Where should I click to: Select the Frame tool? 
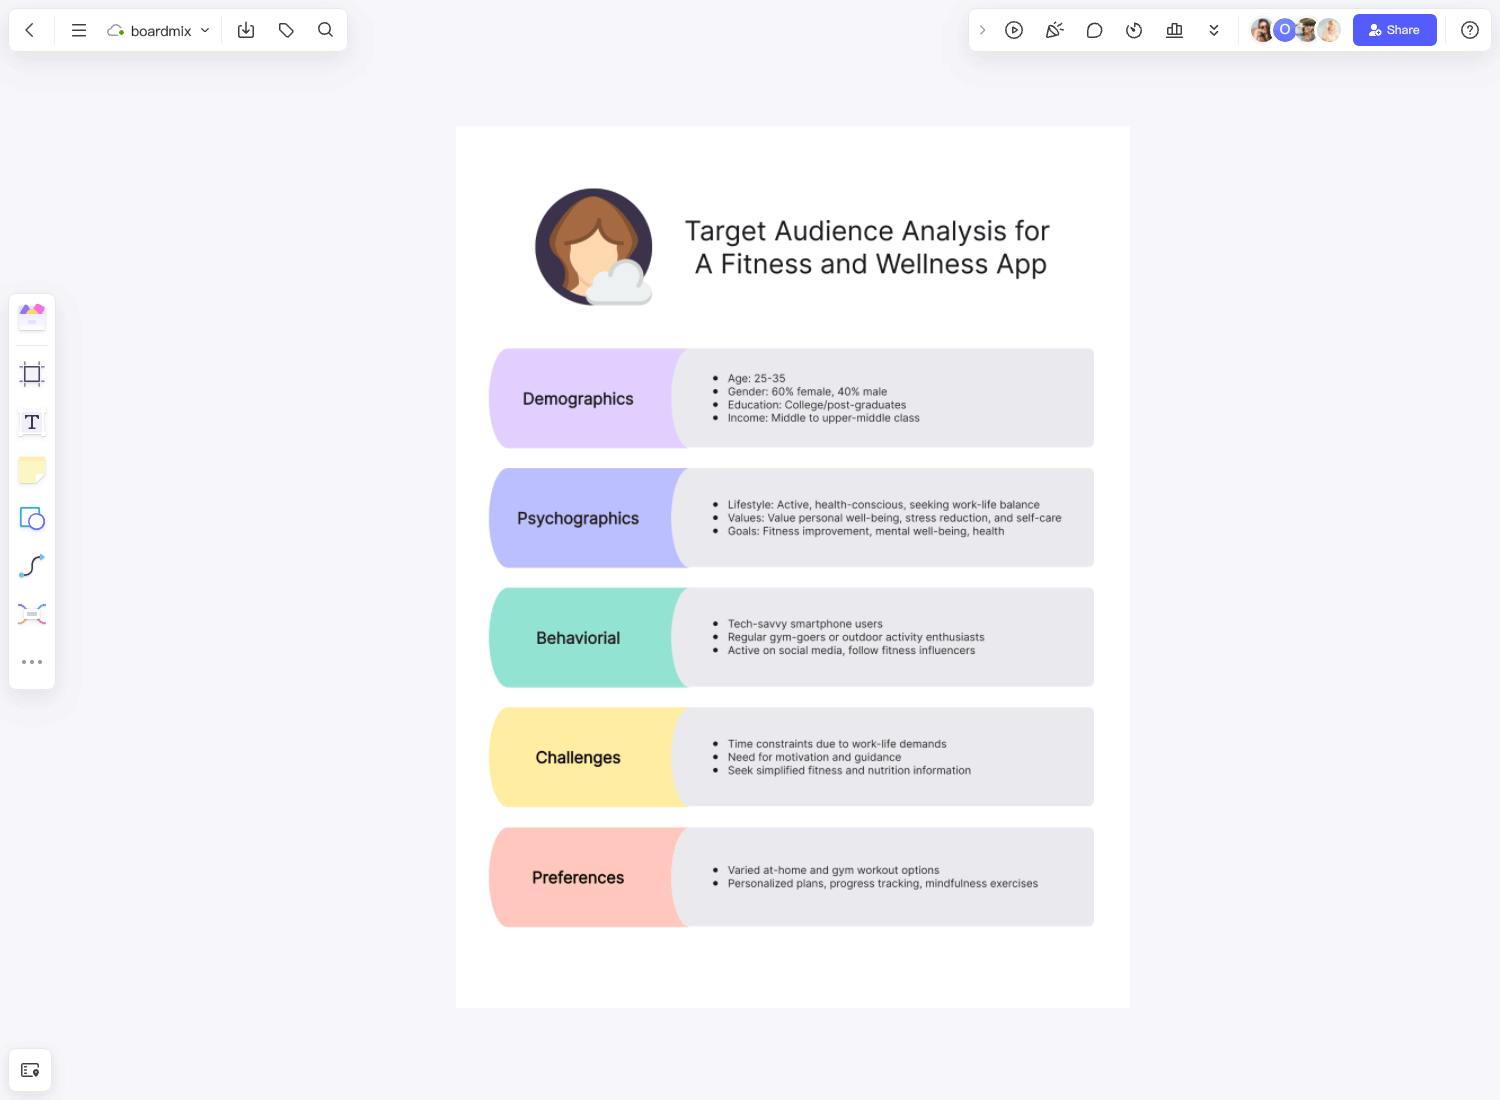click(x=32, y=373)
